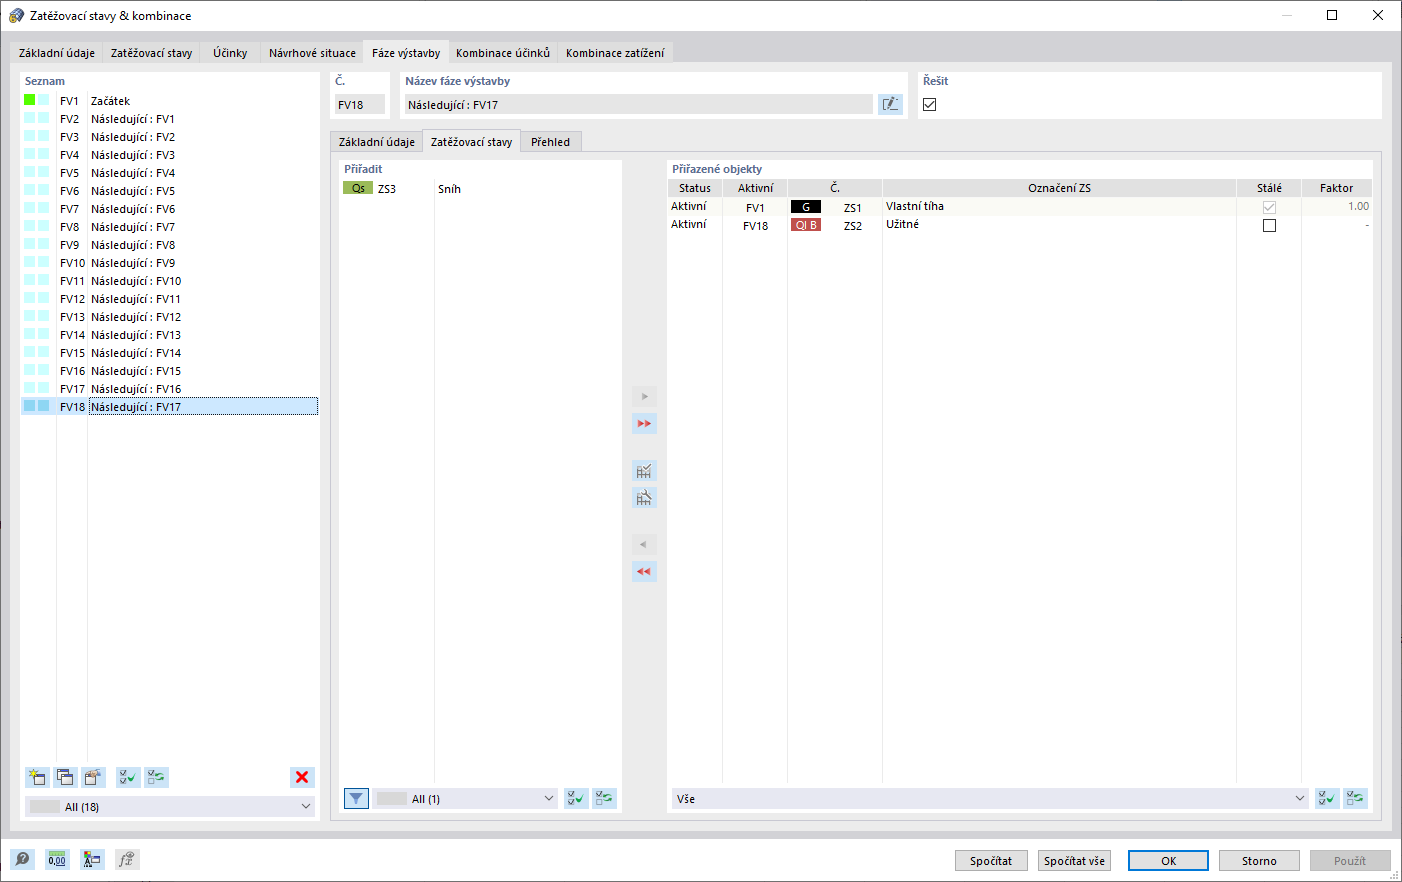Remove all assigned with double left arrow
The height and width of the screenshot is (882, 1402).
point(644,571)
